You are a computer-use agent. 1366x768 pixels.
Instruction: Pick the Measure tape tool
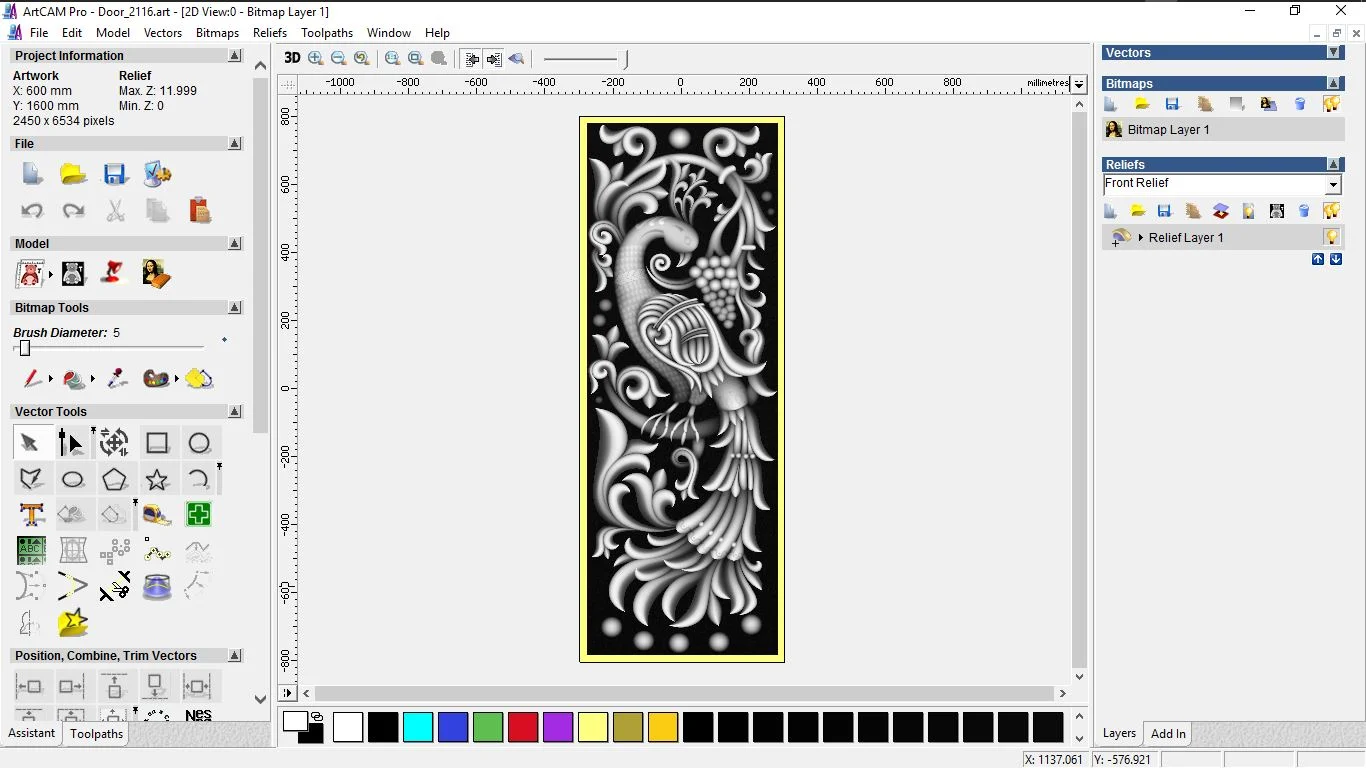pos(157,515)
